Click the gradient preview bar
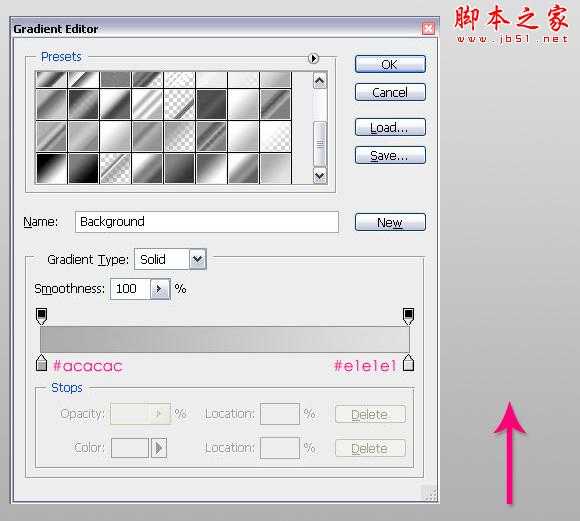Image resolution: width=580 pixels, height=521 pixels. coord(225,339)
